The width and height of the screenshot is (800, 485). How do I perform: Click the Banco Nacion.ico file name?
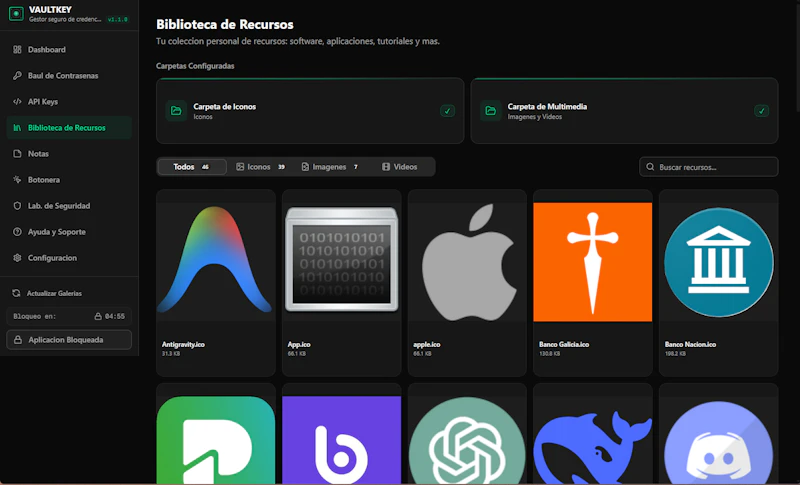[690, 345]
